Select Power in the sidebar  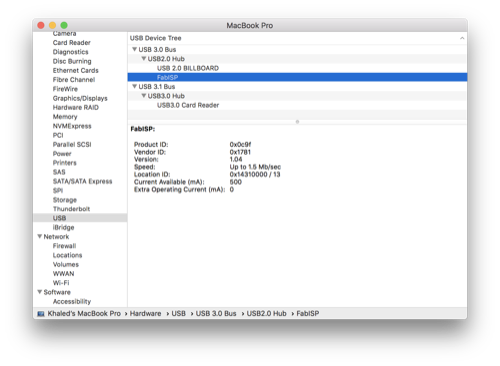point(62,154)
